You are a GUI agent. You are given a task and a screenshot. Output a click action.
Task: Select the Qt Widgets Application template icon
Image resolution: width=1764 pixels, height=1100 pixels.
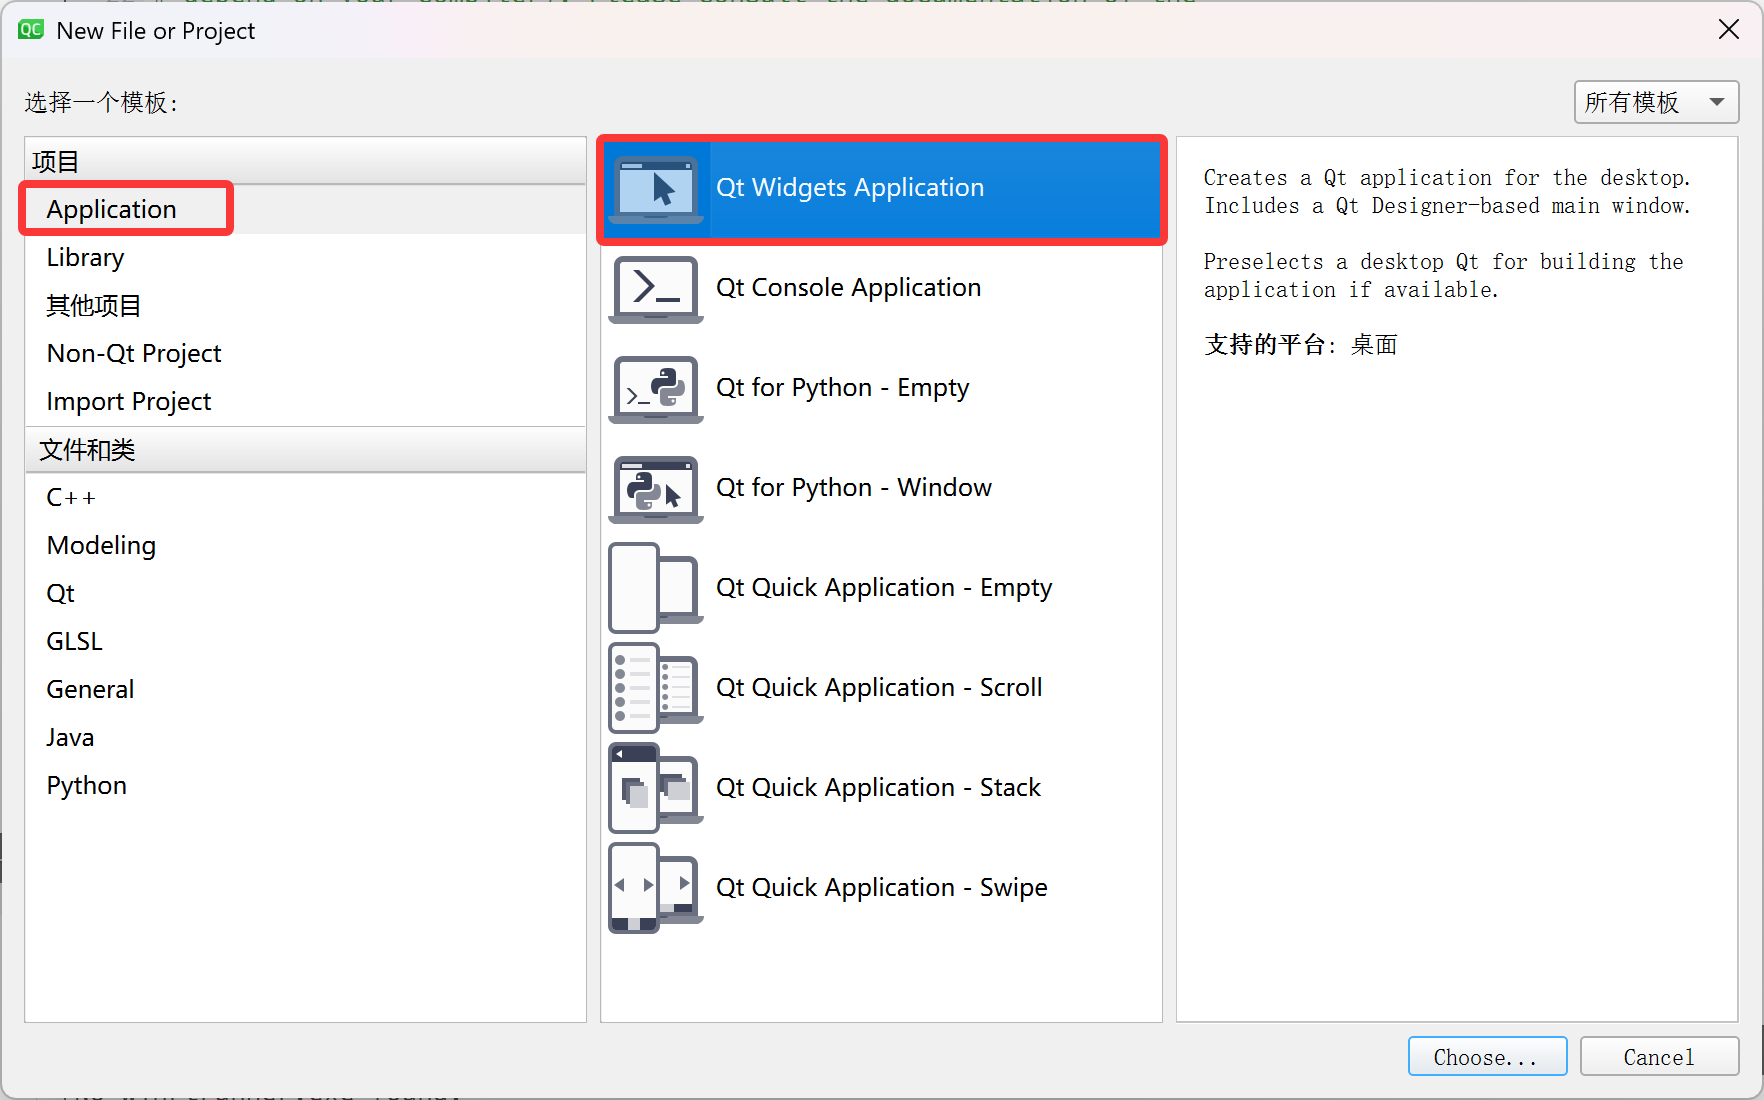(656, 189)
